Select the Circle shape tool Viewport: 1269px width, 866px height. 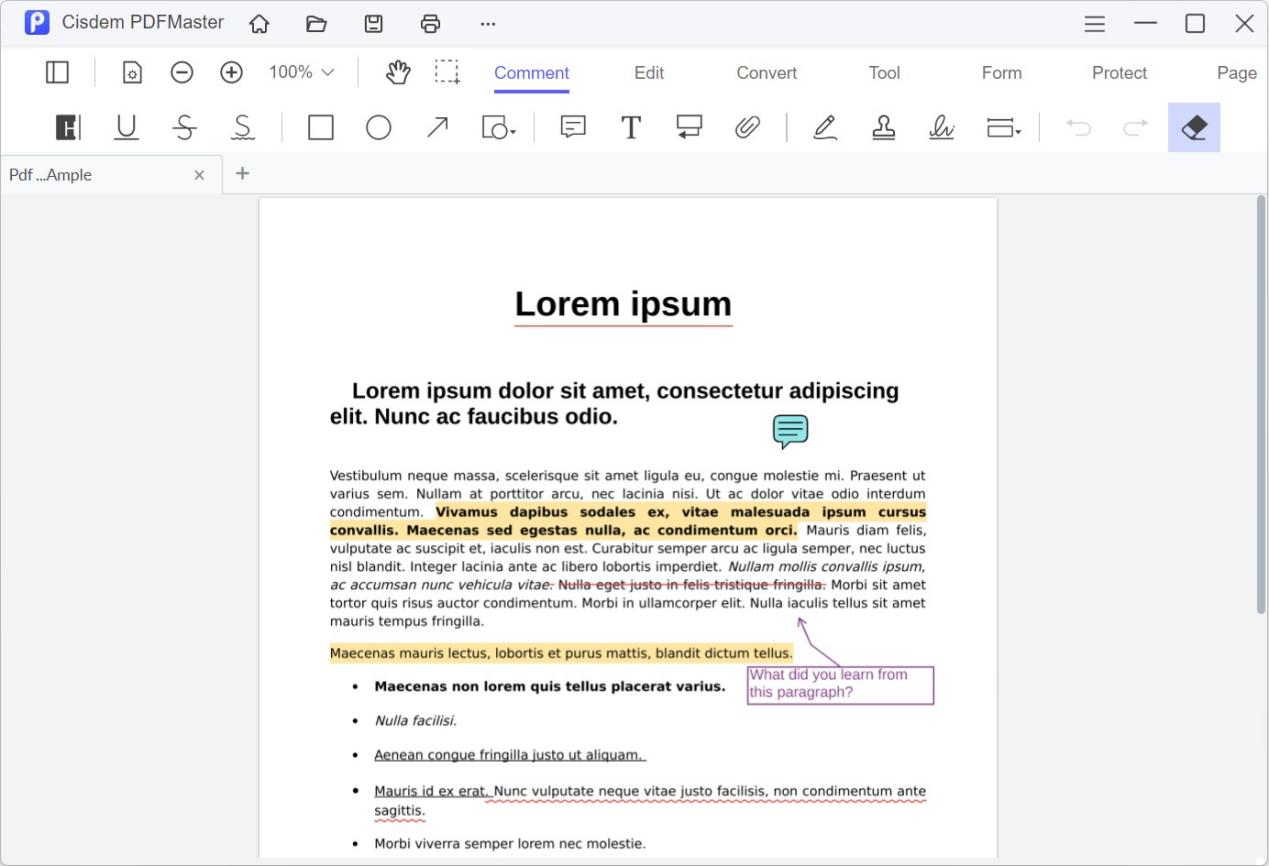coord(378,127)
